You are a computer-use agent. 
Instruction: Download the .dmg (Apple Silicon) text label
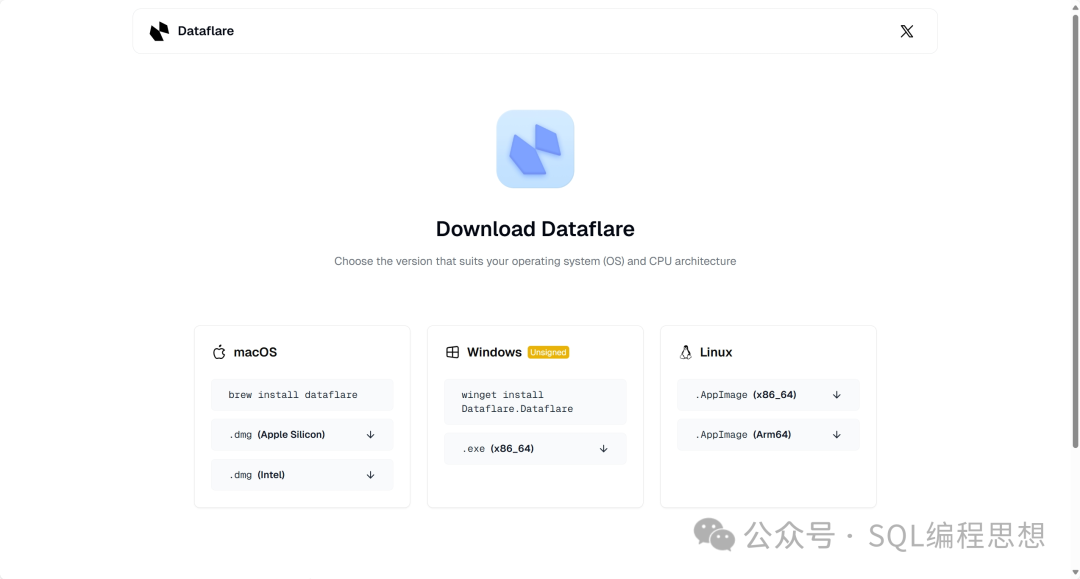click(x=277, y=435)
